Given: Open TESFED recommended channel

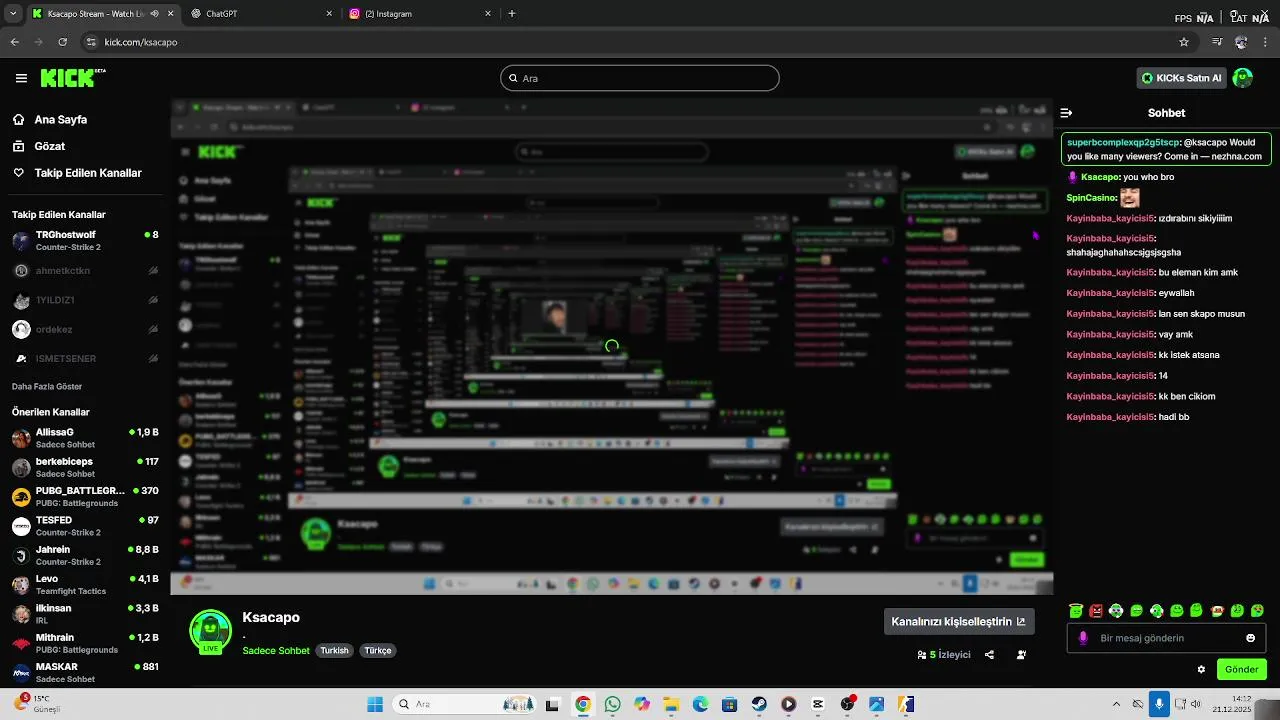Looking at the screenshot, I should click(x=85, y=526).
